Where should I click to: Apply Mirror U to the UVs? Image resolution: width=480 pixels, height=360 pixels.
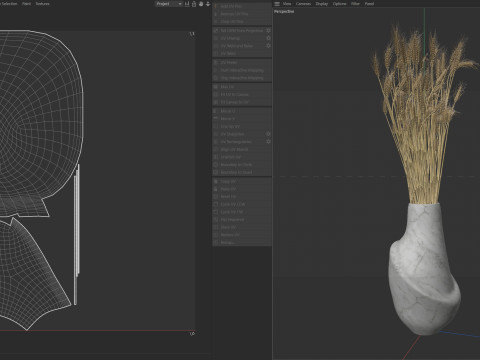(x=242, y=111)
